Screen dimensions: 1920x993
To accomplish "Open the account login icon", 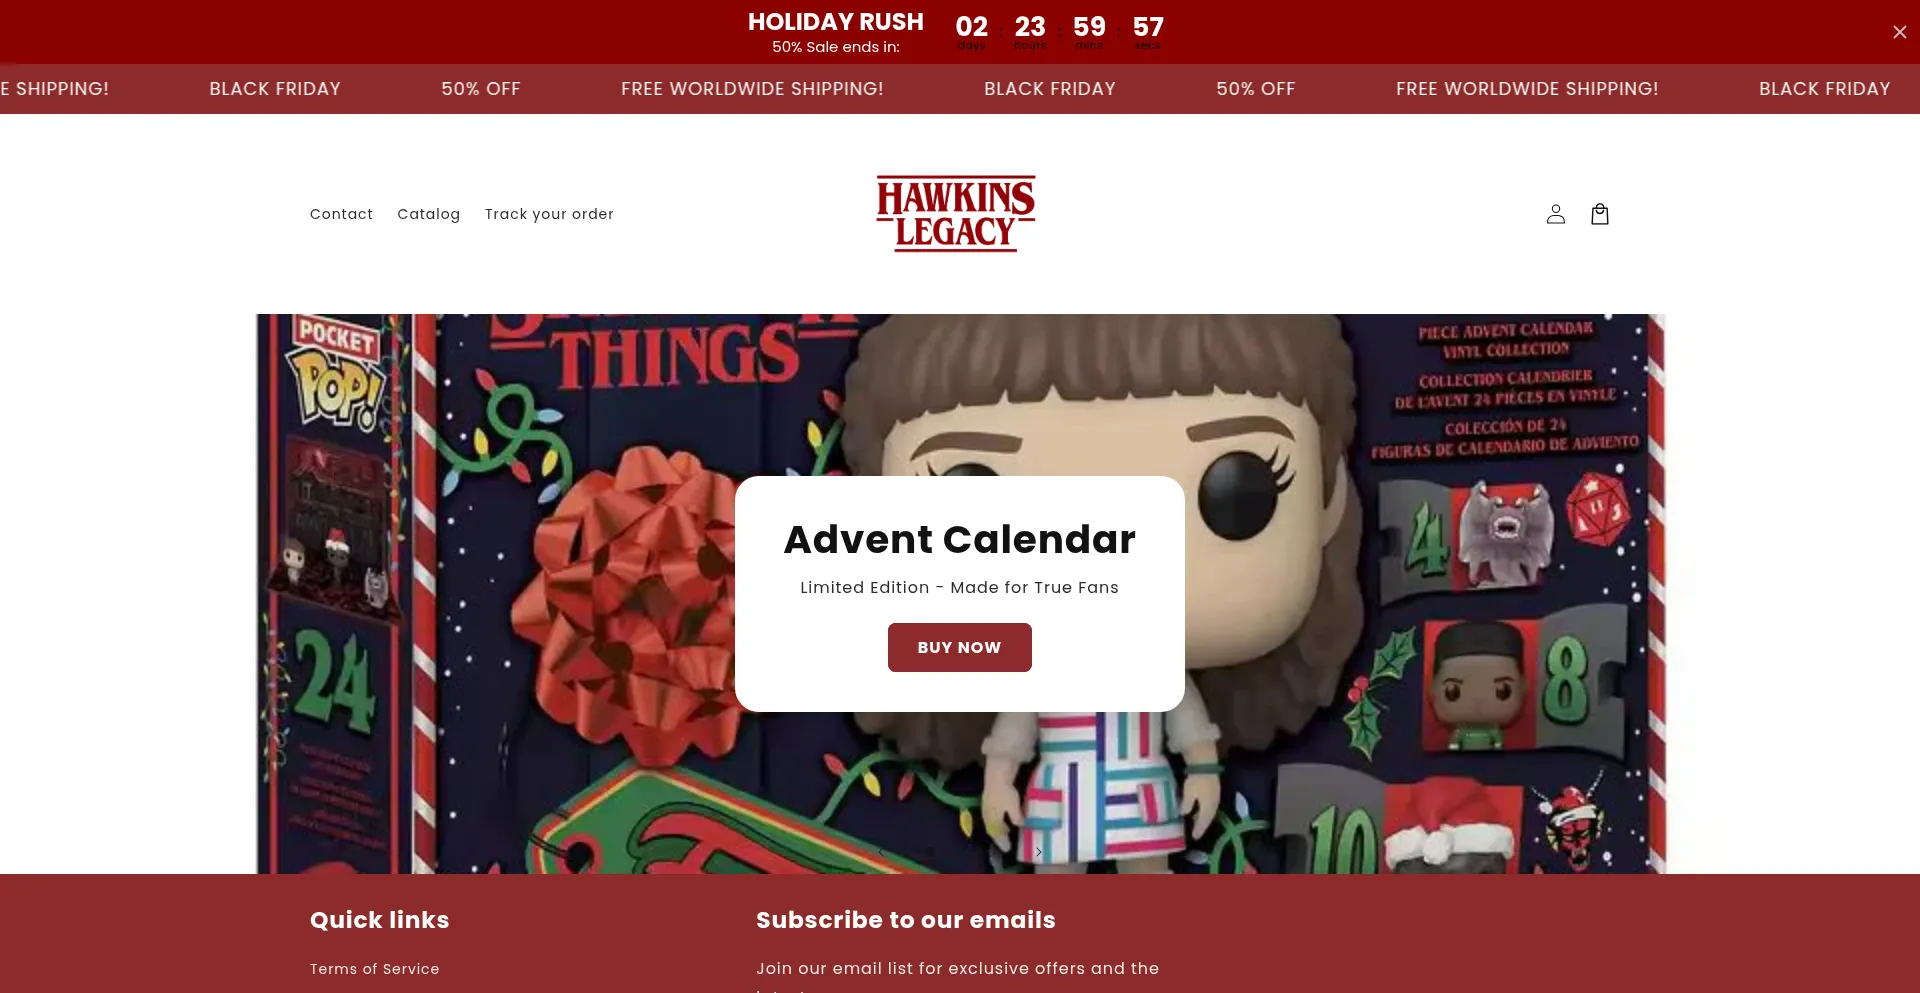I will pos(1555,214).
